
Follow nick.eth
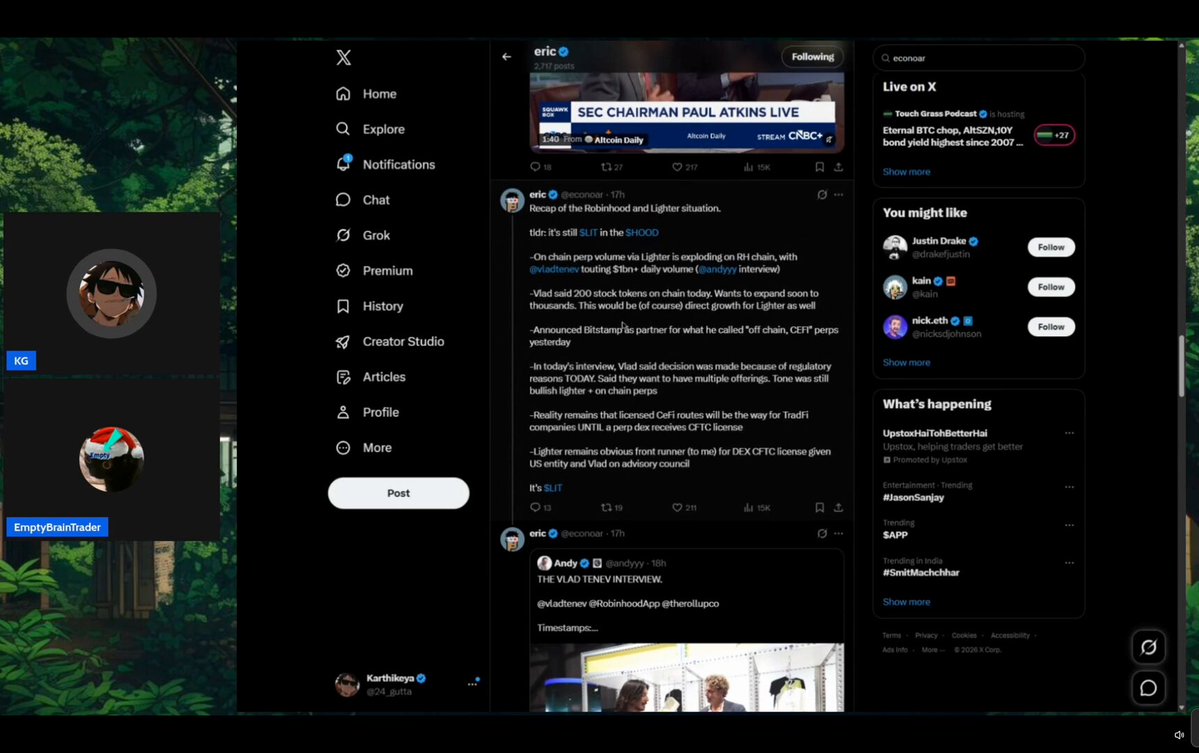point(1051,326)
